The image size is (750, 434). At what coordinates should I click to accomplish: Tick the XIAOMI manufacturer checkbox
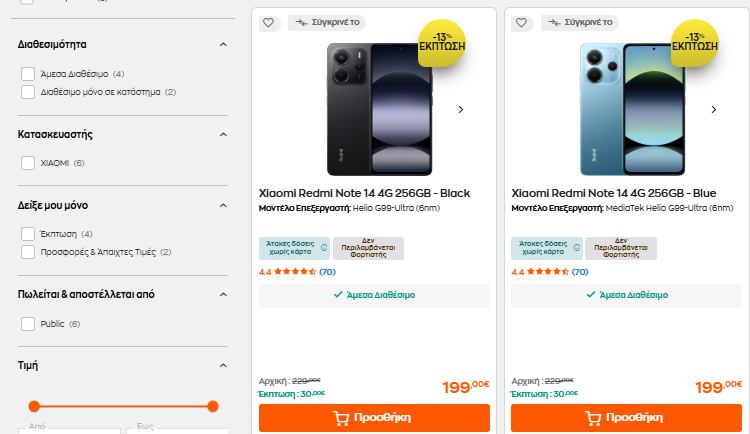[x=28, y=163]
